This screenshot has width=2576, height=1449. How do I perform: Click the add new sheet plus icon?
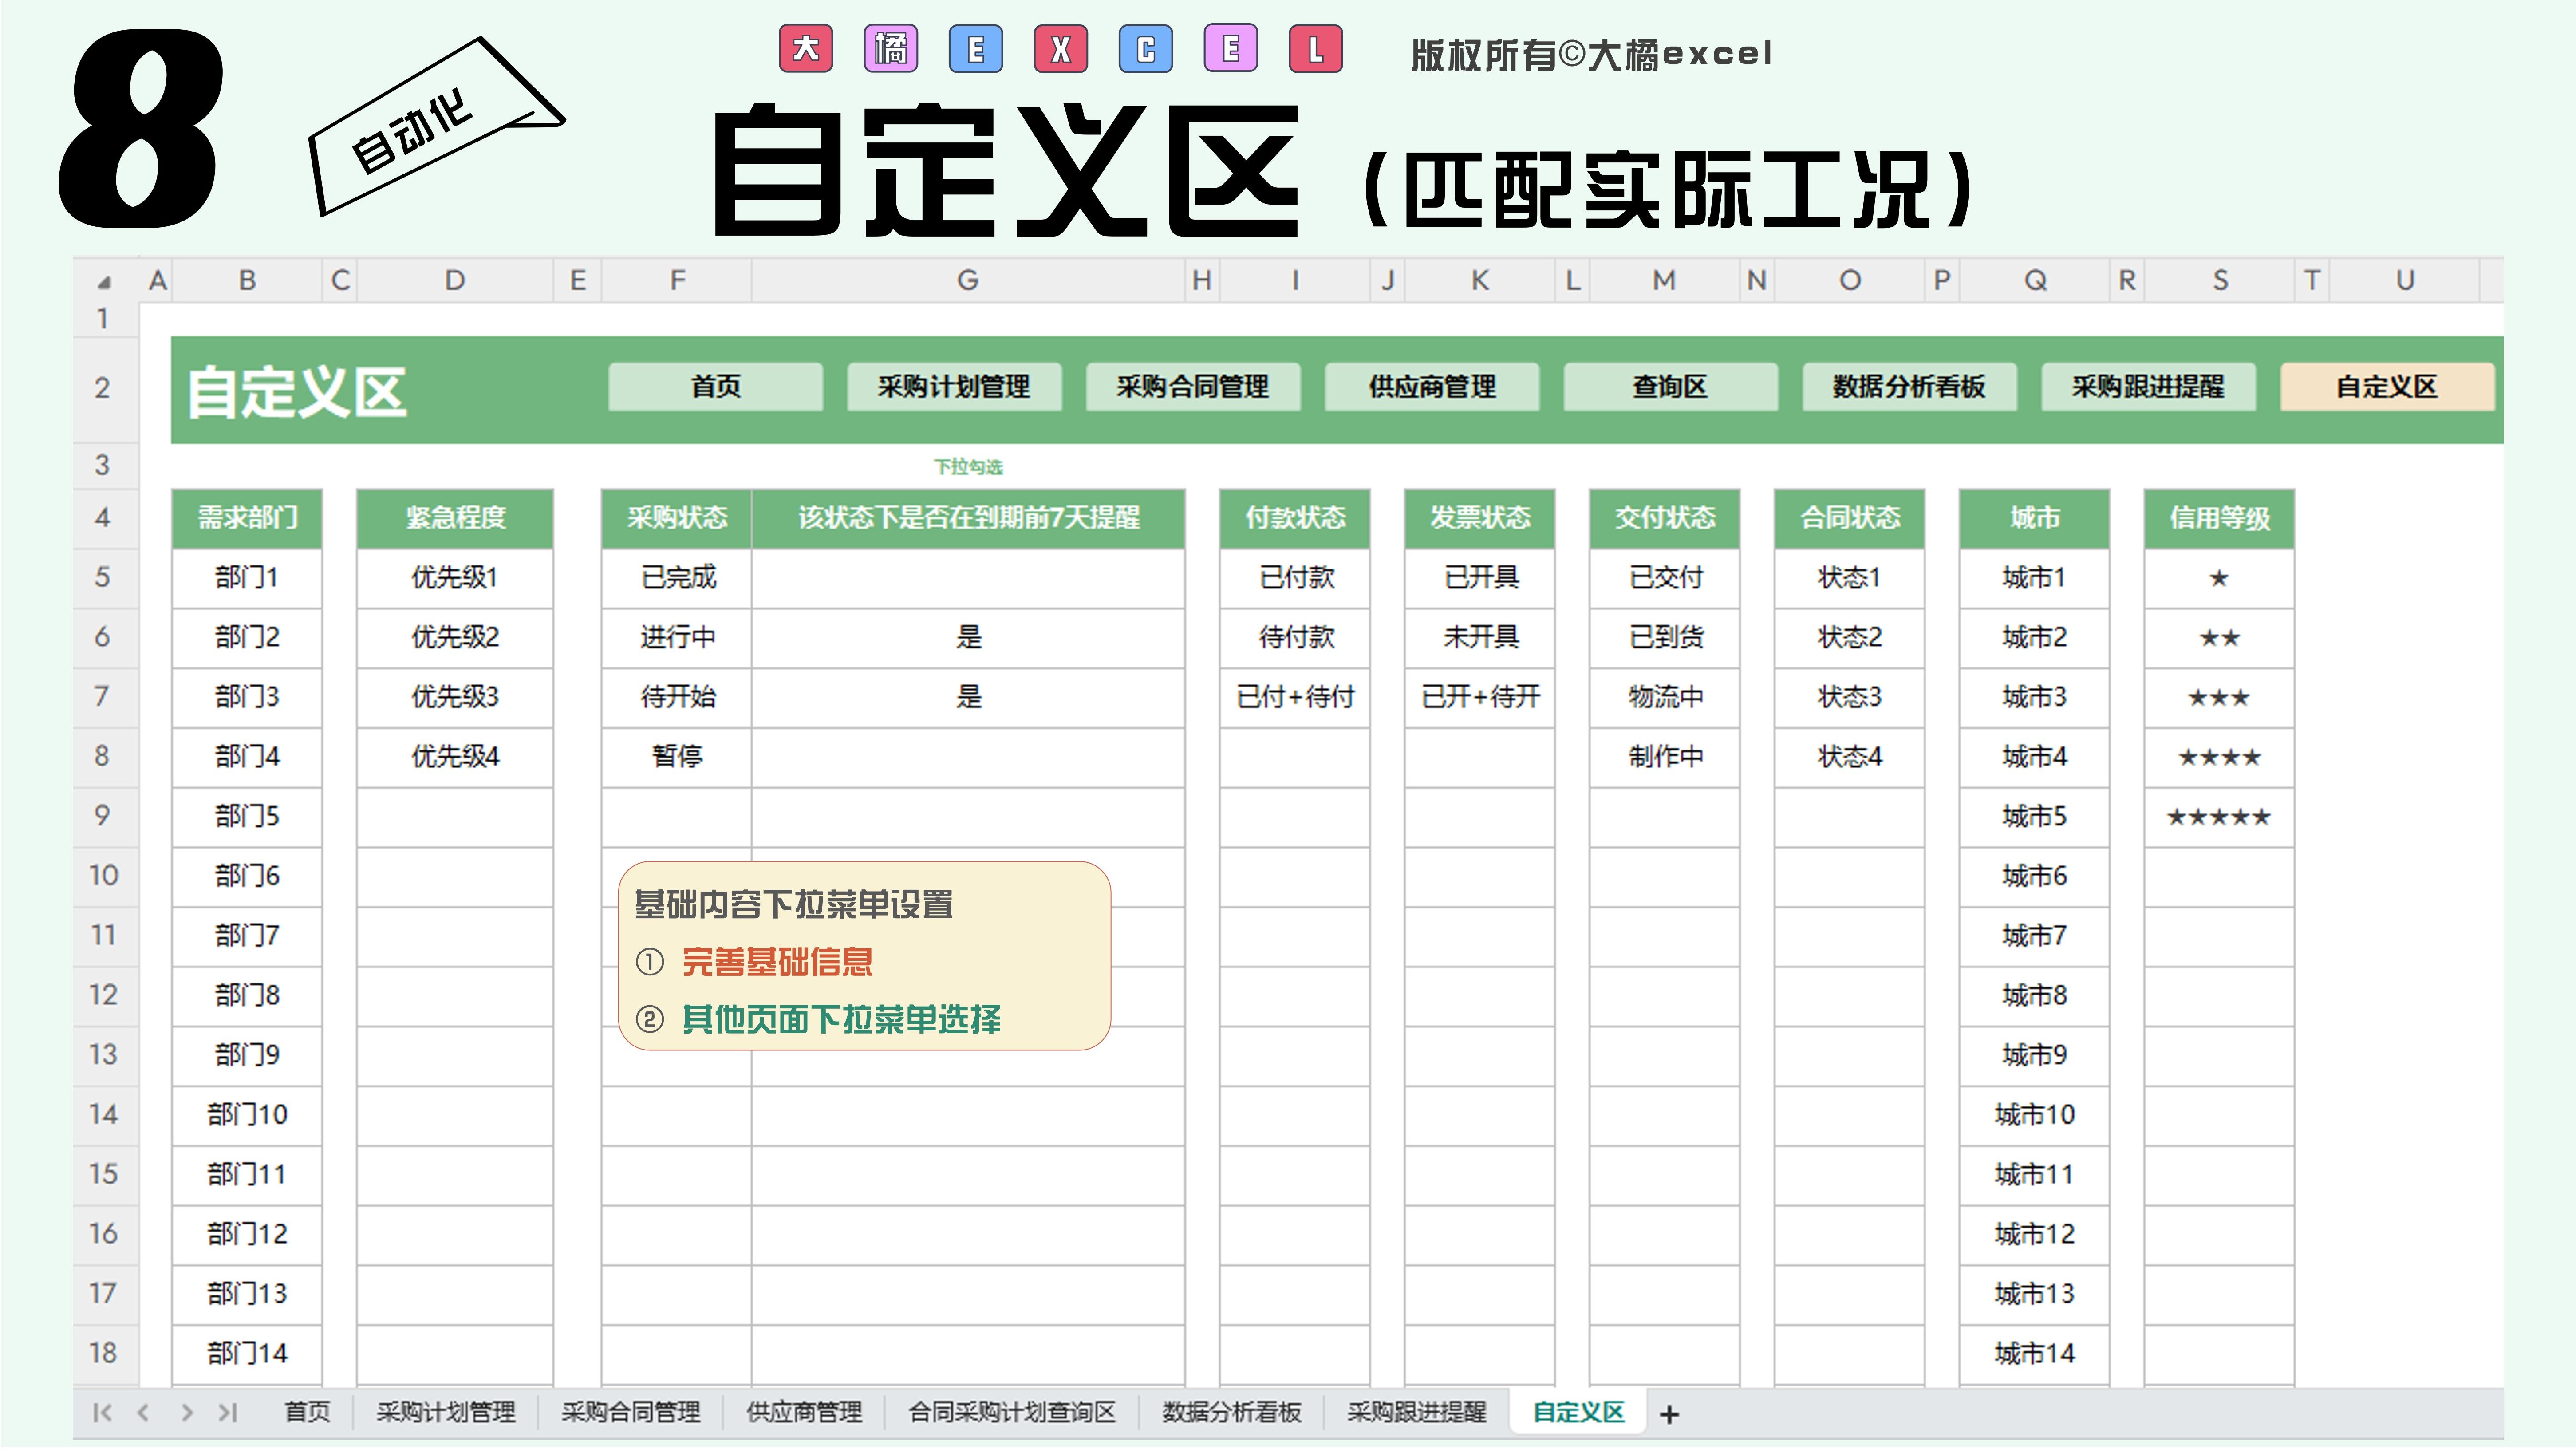coord(1668,1414)
